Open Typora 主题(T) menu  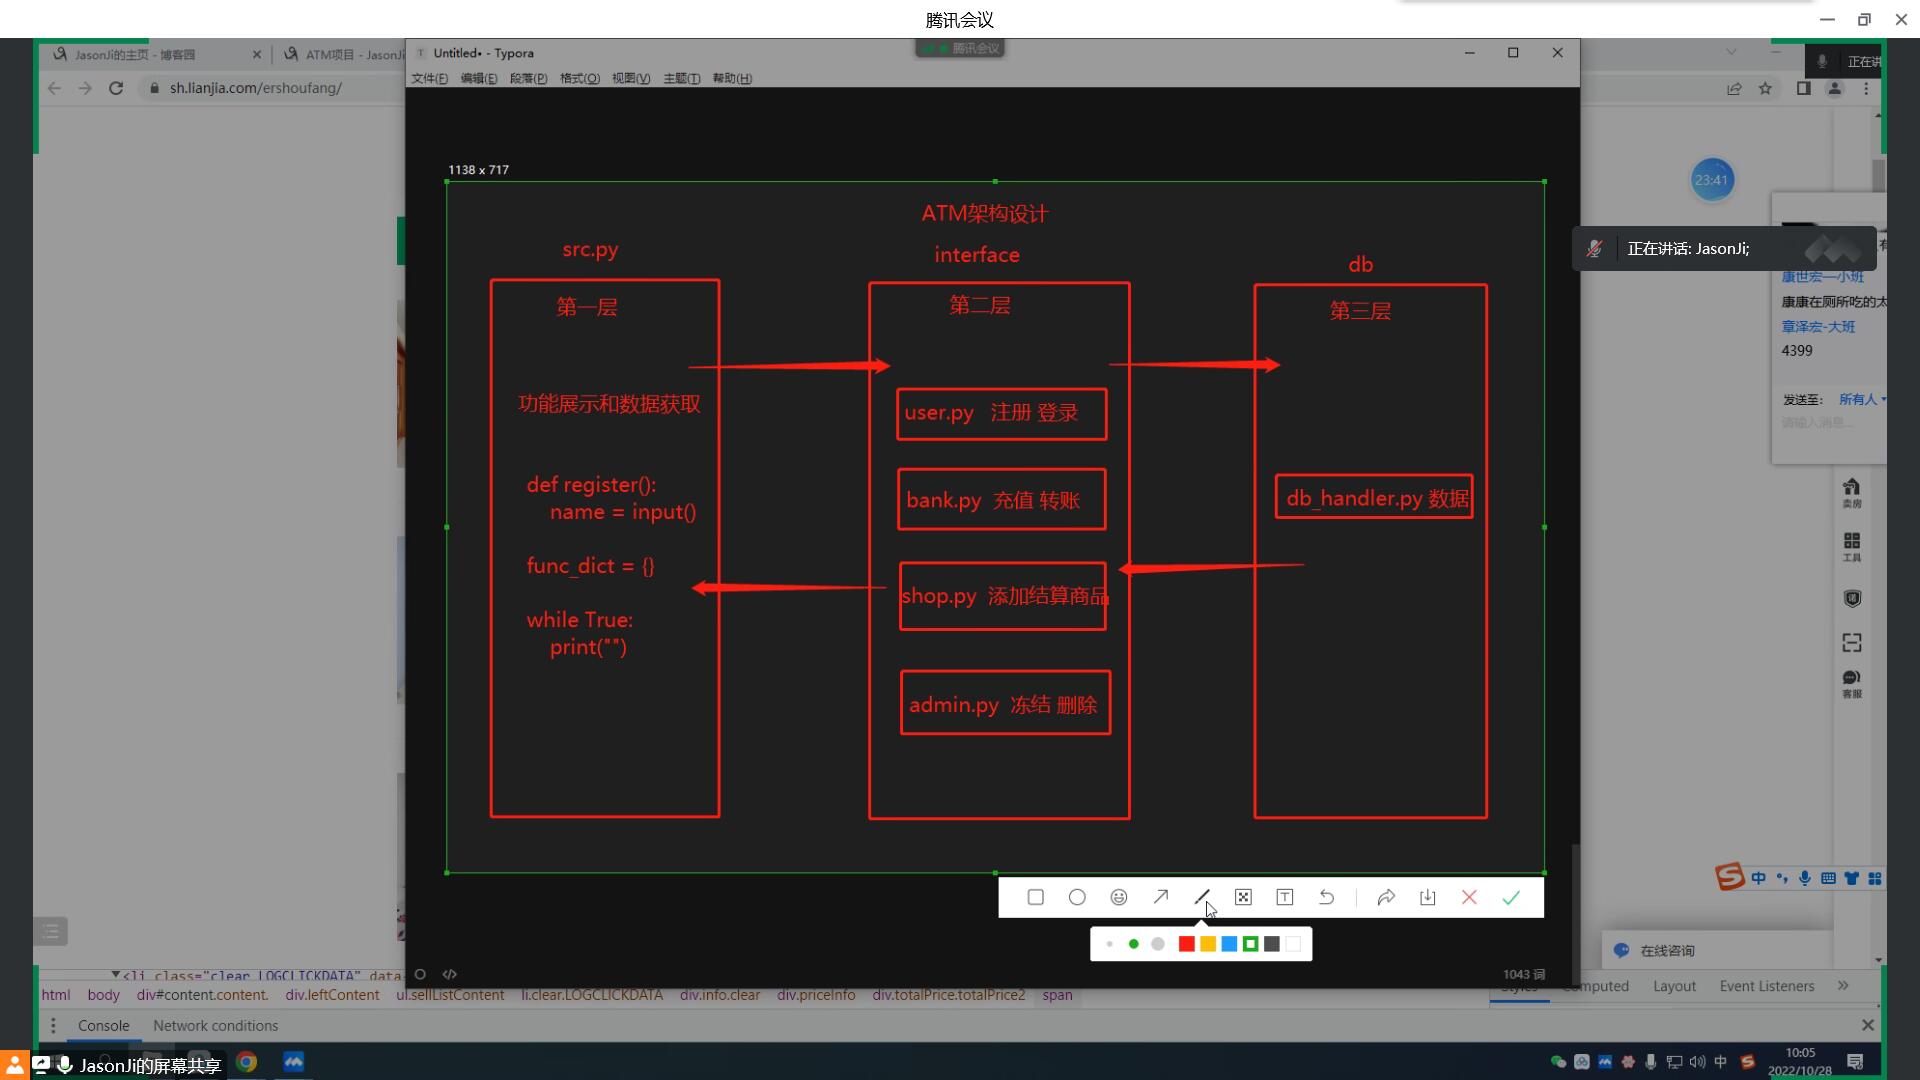682,78
